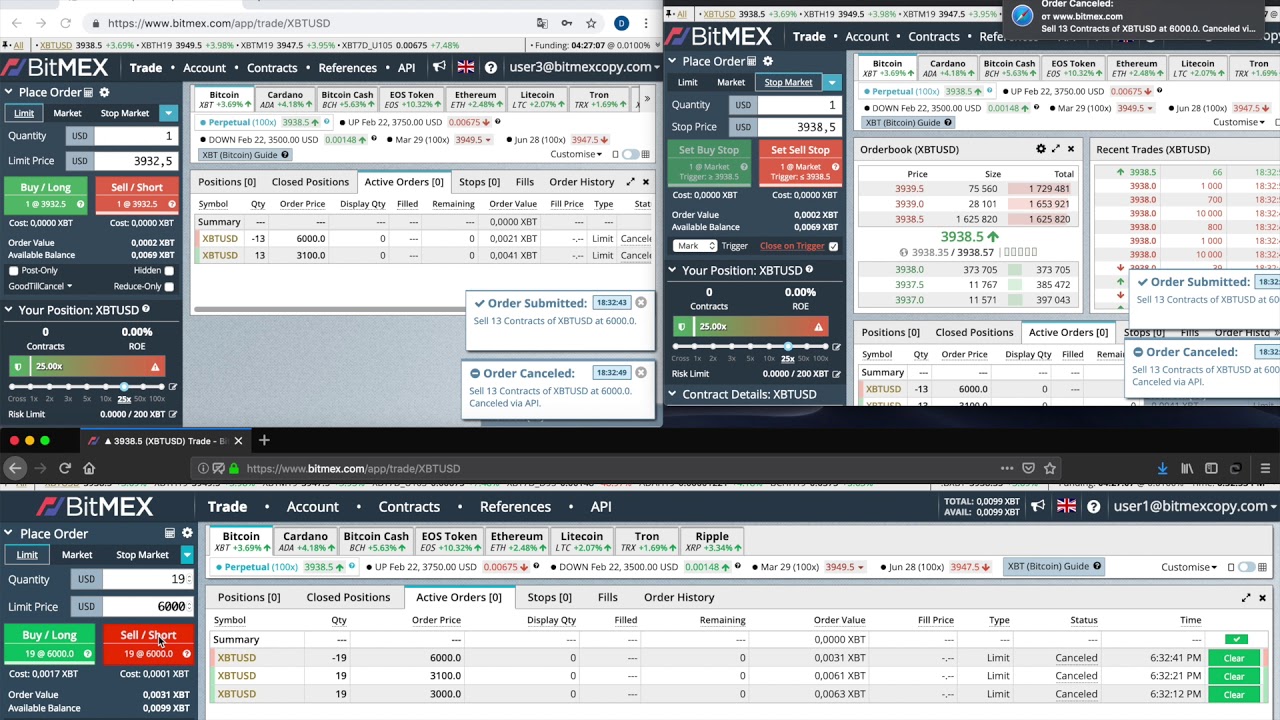Focus the Stop Price field in Safari

point(797,127)
